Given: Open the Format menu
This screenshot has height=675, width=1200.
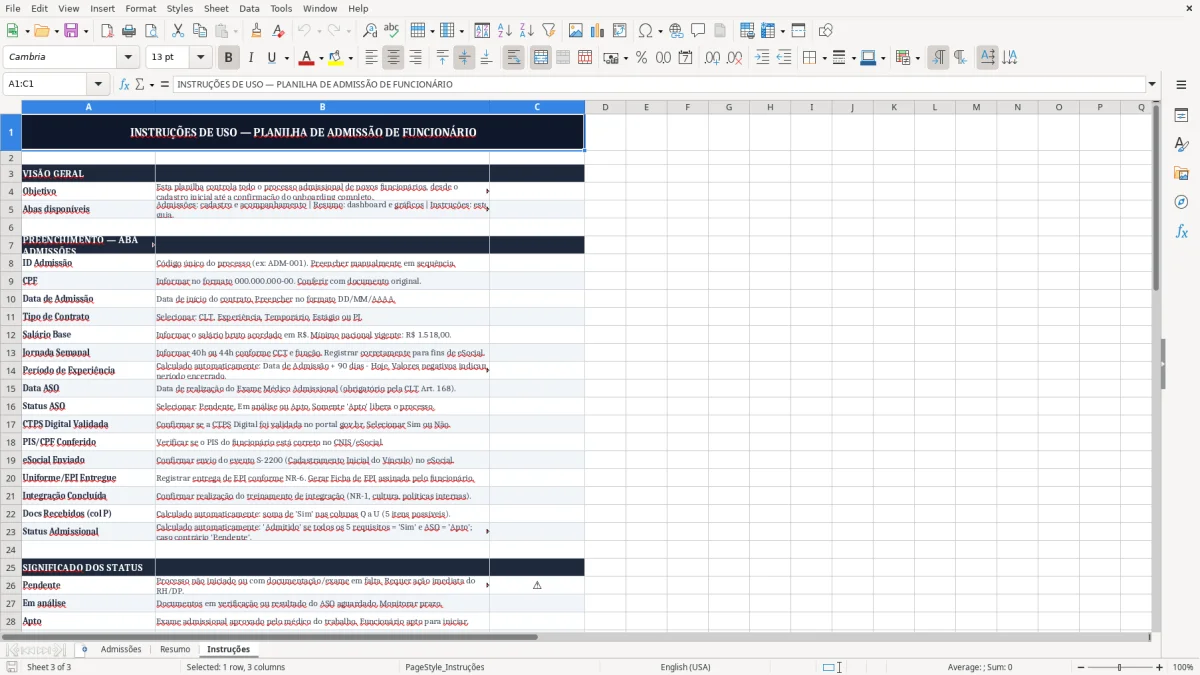Looking at the screenshot, I should point(140,8).
